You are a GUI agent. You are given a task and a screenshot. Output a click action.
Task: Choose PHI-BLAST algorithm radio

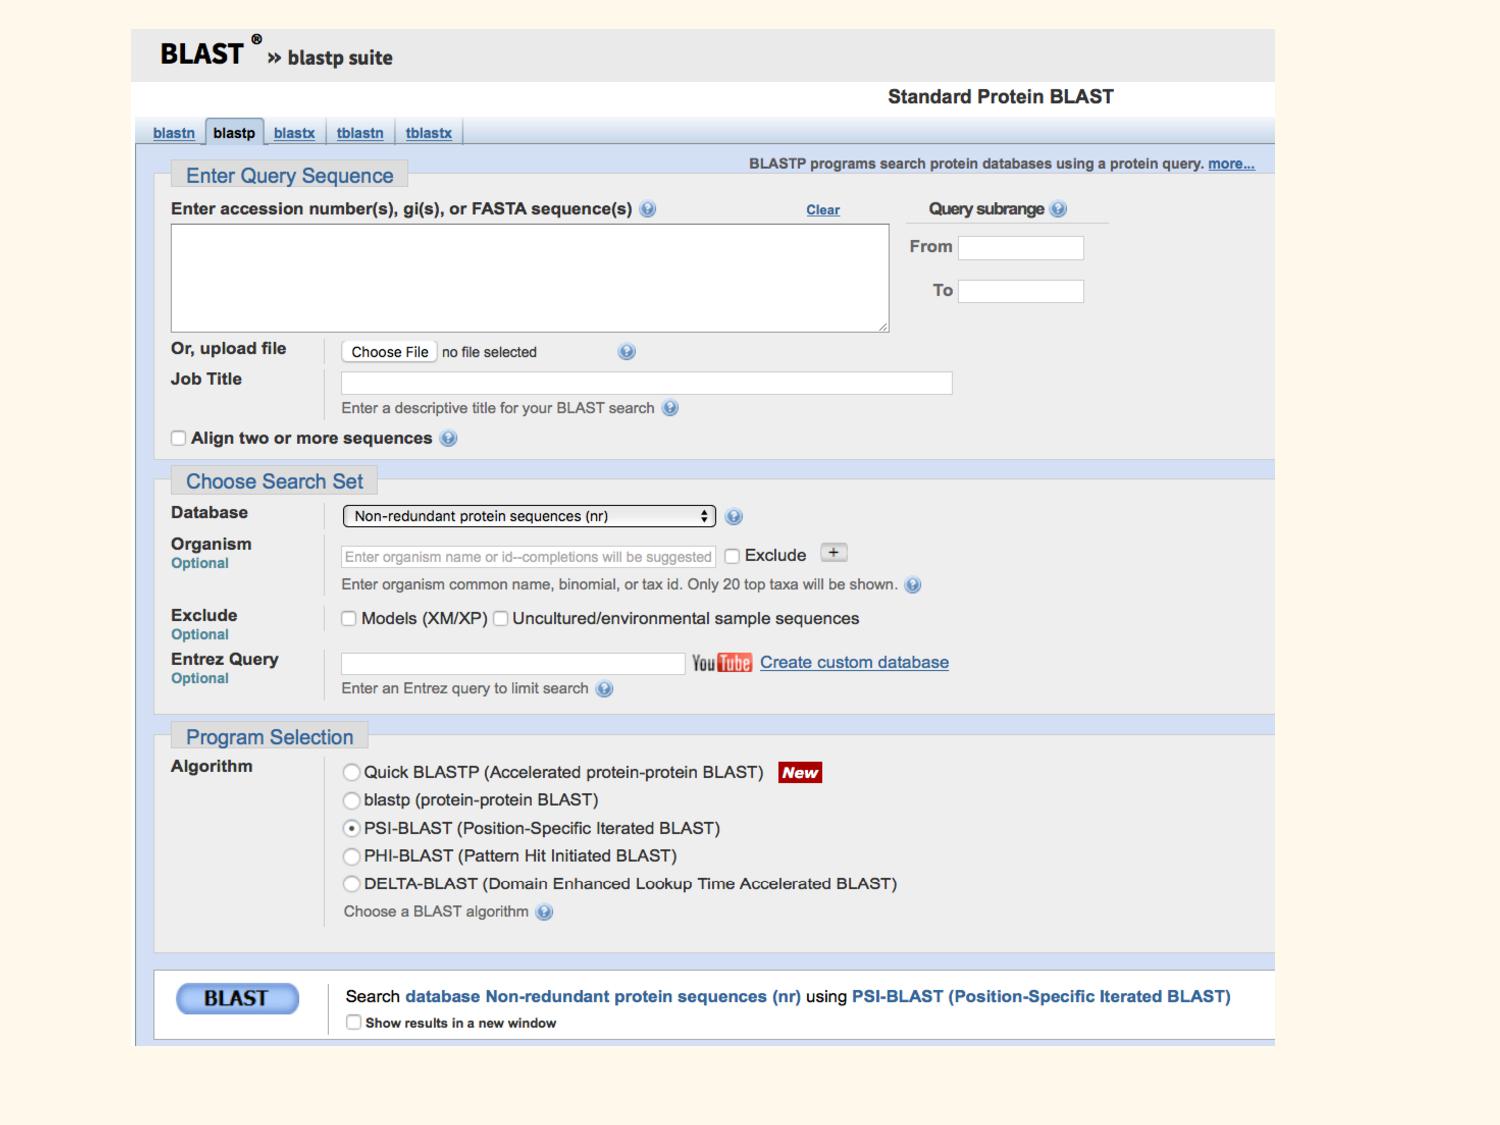pos(352,856)
